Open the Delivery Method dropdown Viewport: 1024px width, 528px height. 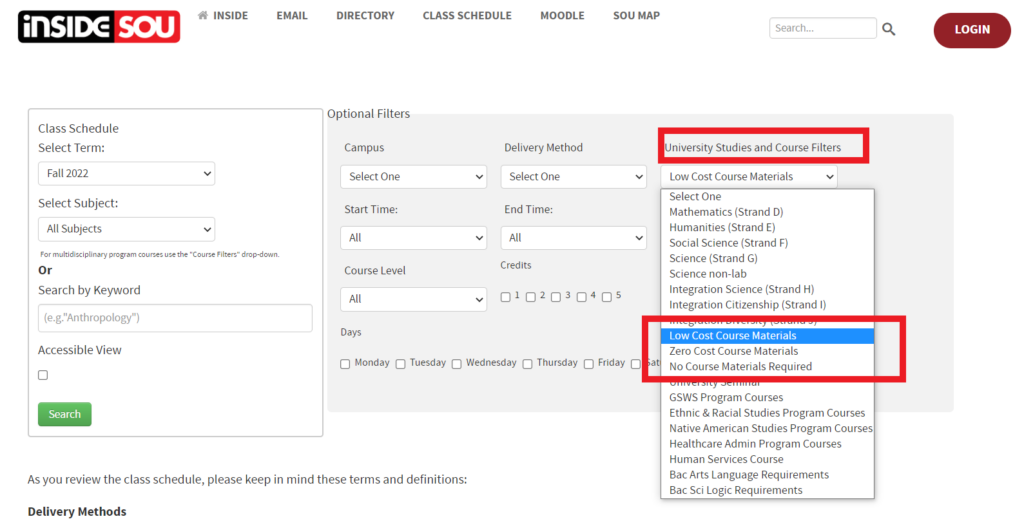pos(573,177)
